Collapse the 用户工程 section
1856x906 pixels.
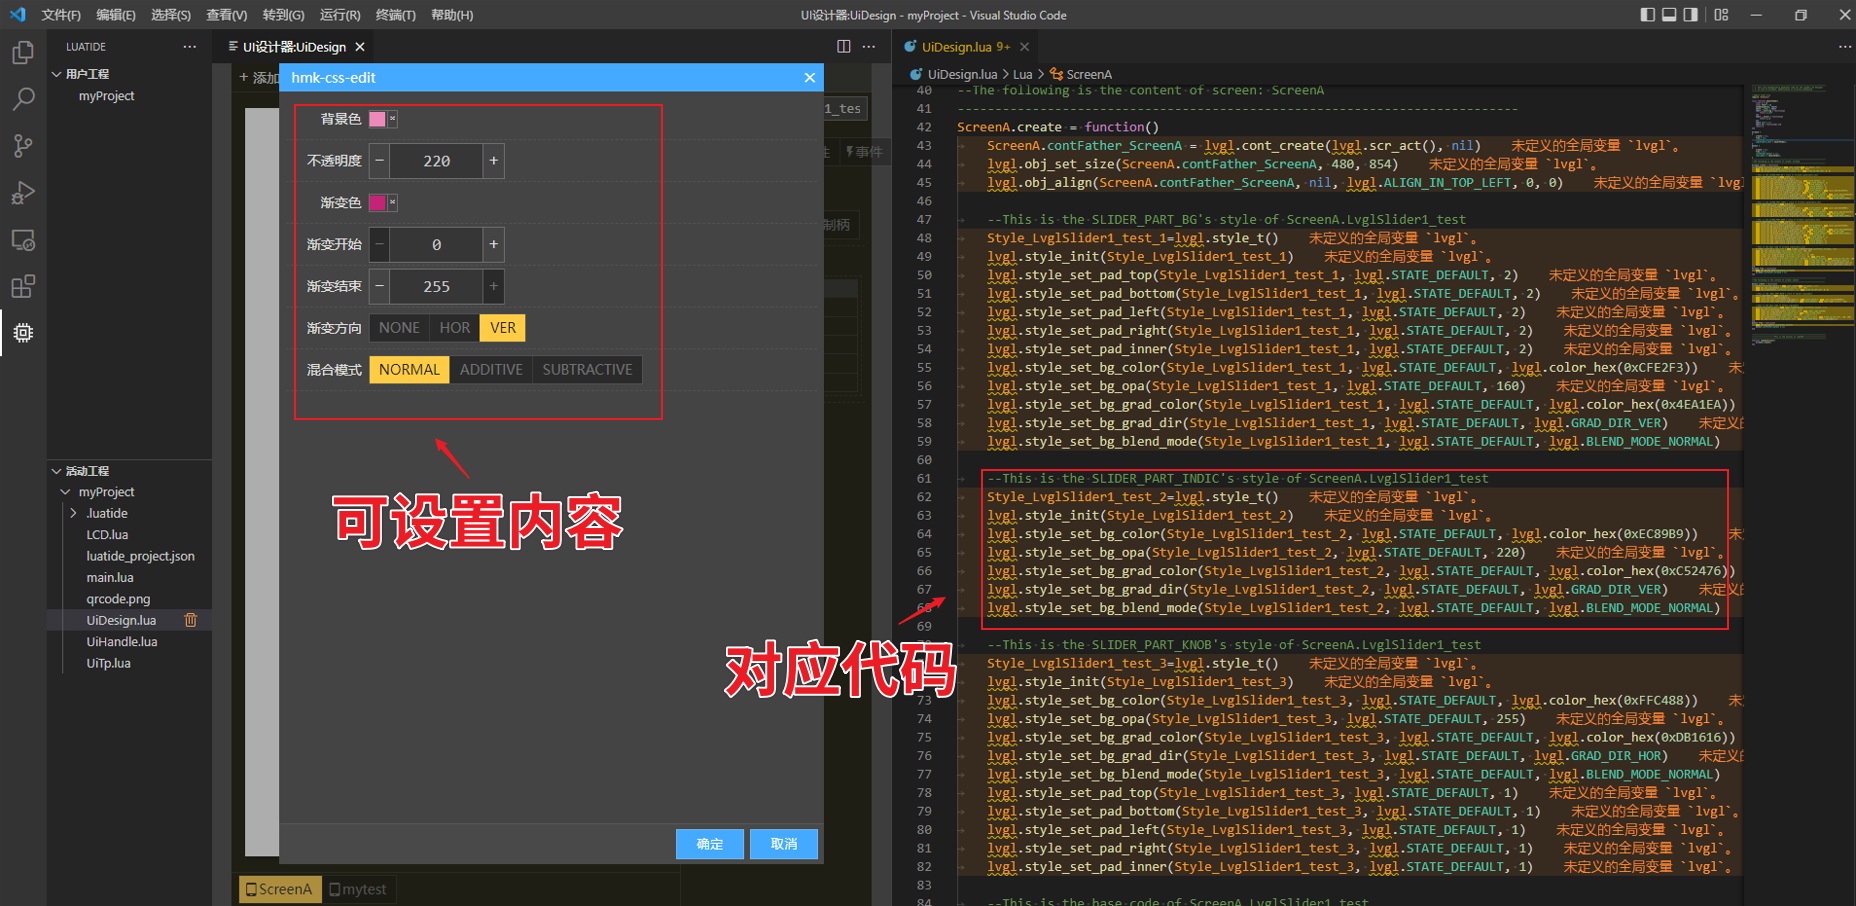57,74
